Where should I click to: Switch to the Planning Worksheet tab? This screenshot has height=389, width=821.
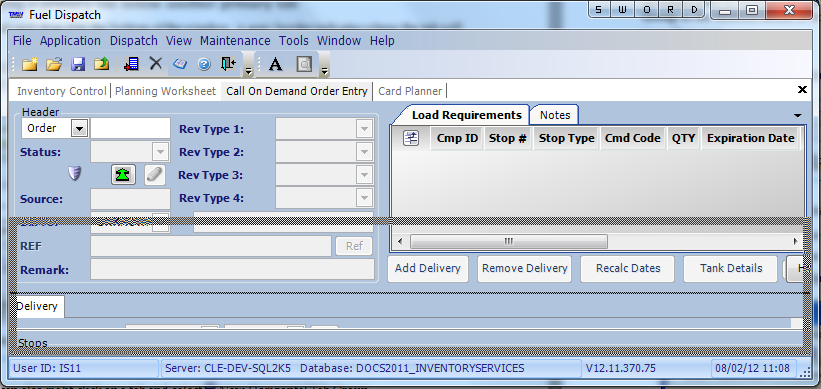(165, 91)
